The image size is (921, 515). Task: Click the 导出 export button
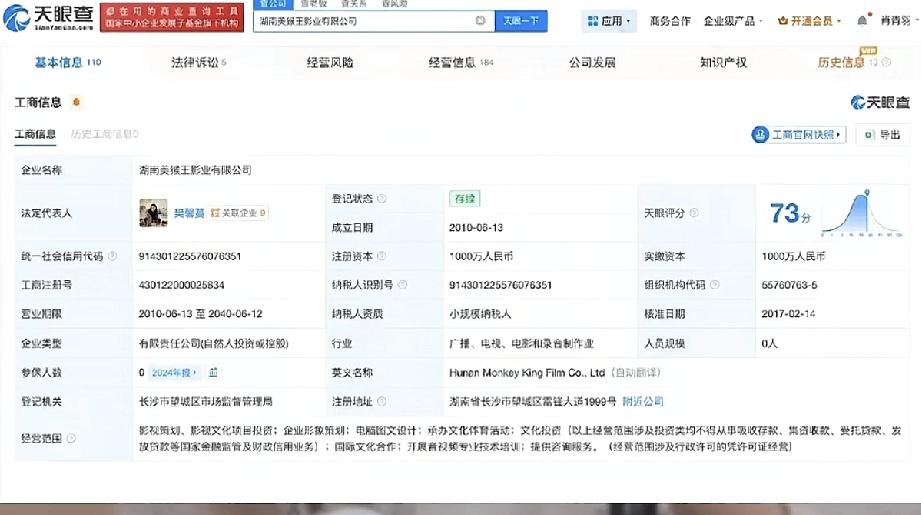click(x=882, y=134)
